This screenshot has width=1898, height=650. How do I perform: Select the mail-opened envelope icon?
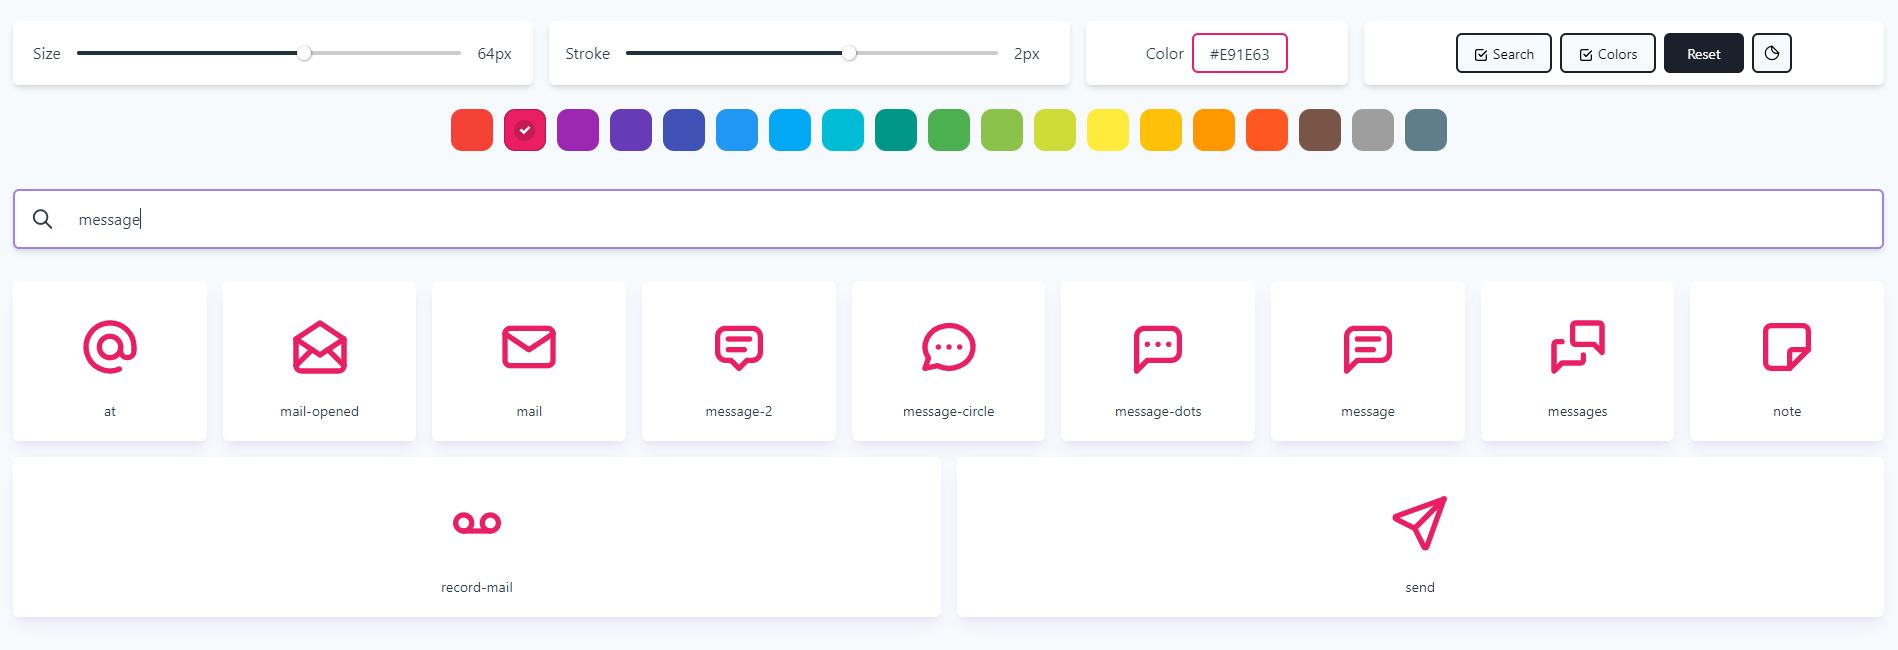(319, 348)
